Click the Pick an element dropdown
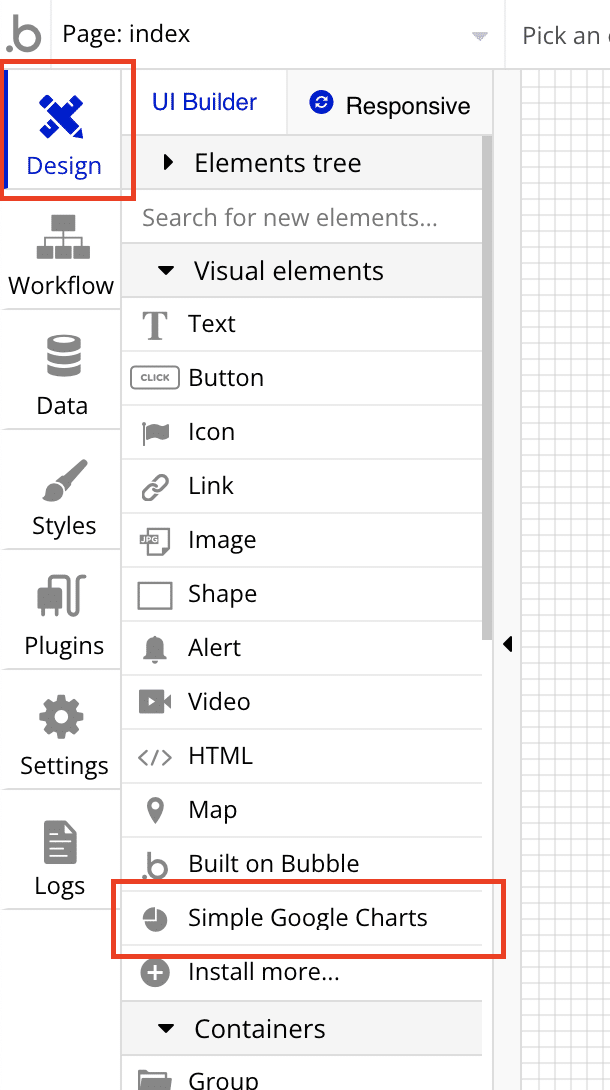Image resolution: width=610 pixels, height=1090 pixels. coord(559,35)
